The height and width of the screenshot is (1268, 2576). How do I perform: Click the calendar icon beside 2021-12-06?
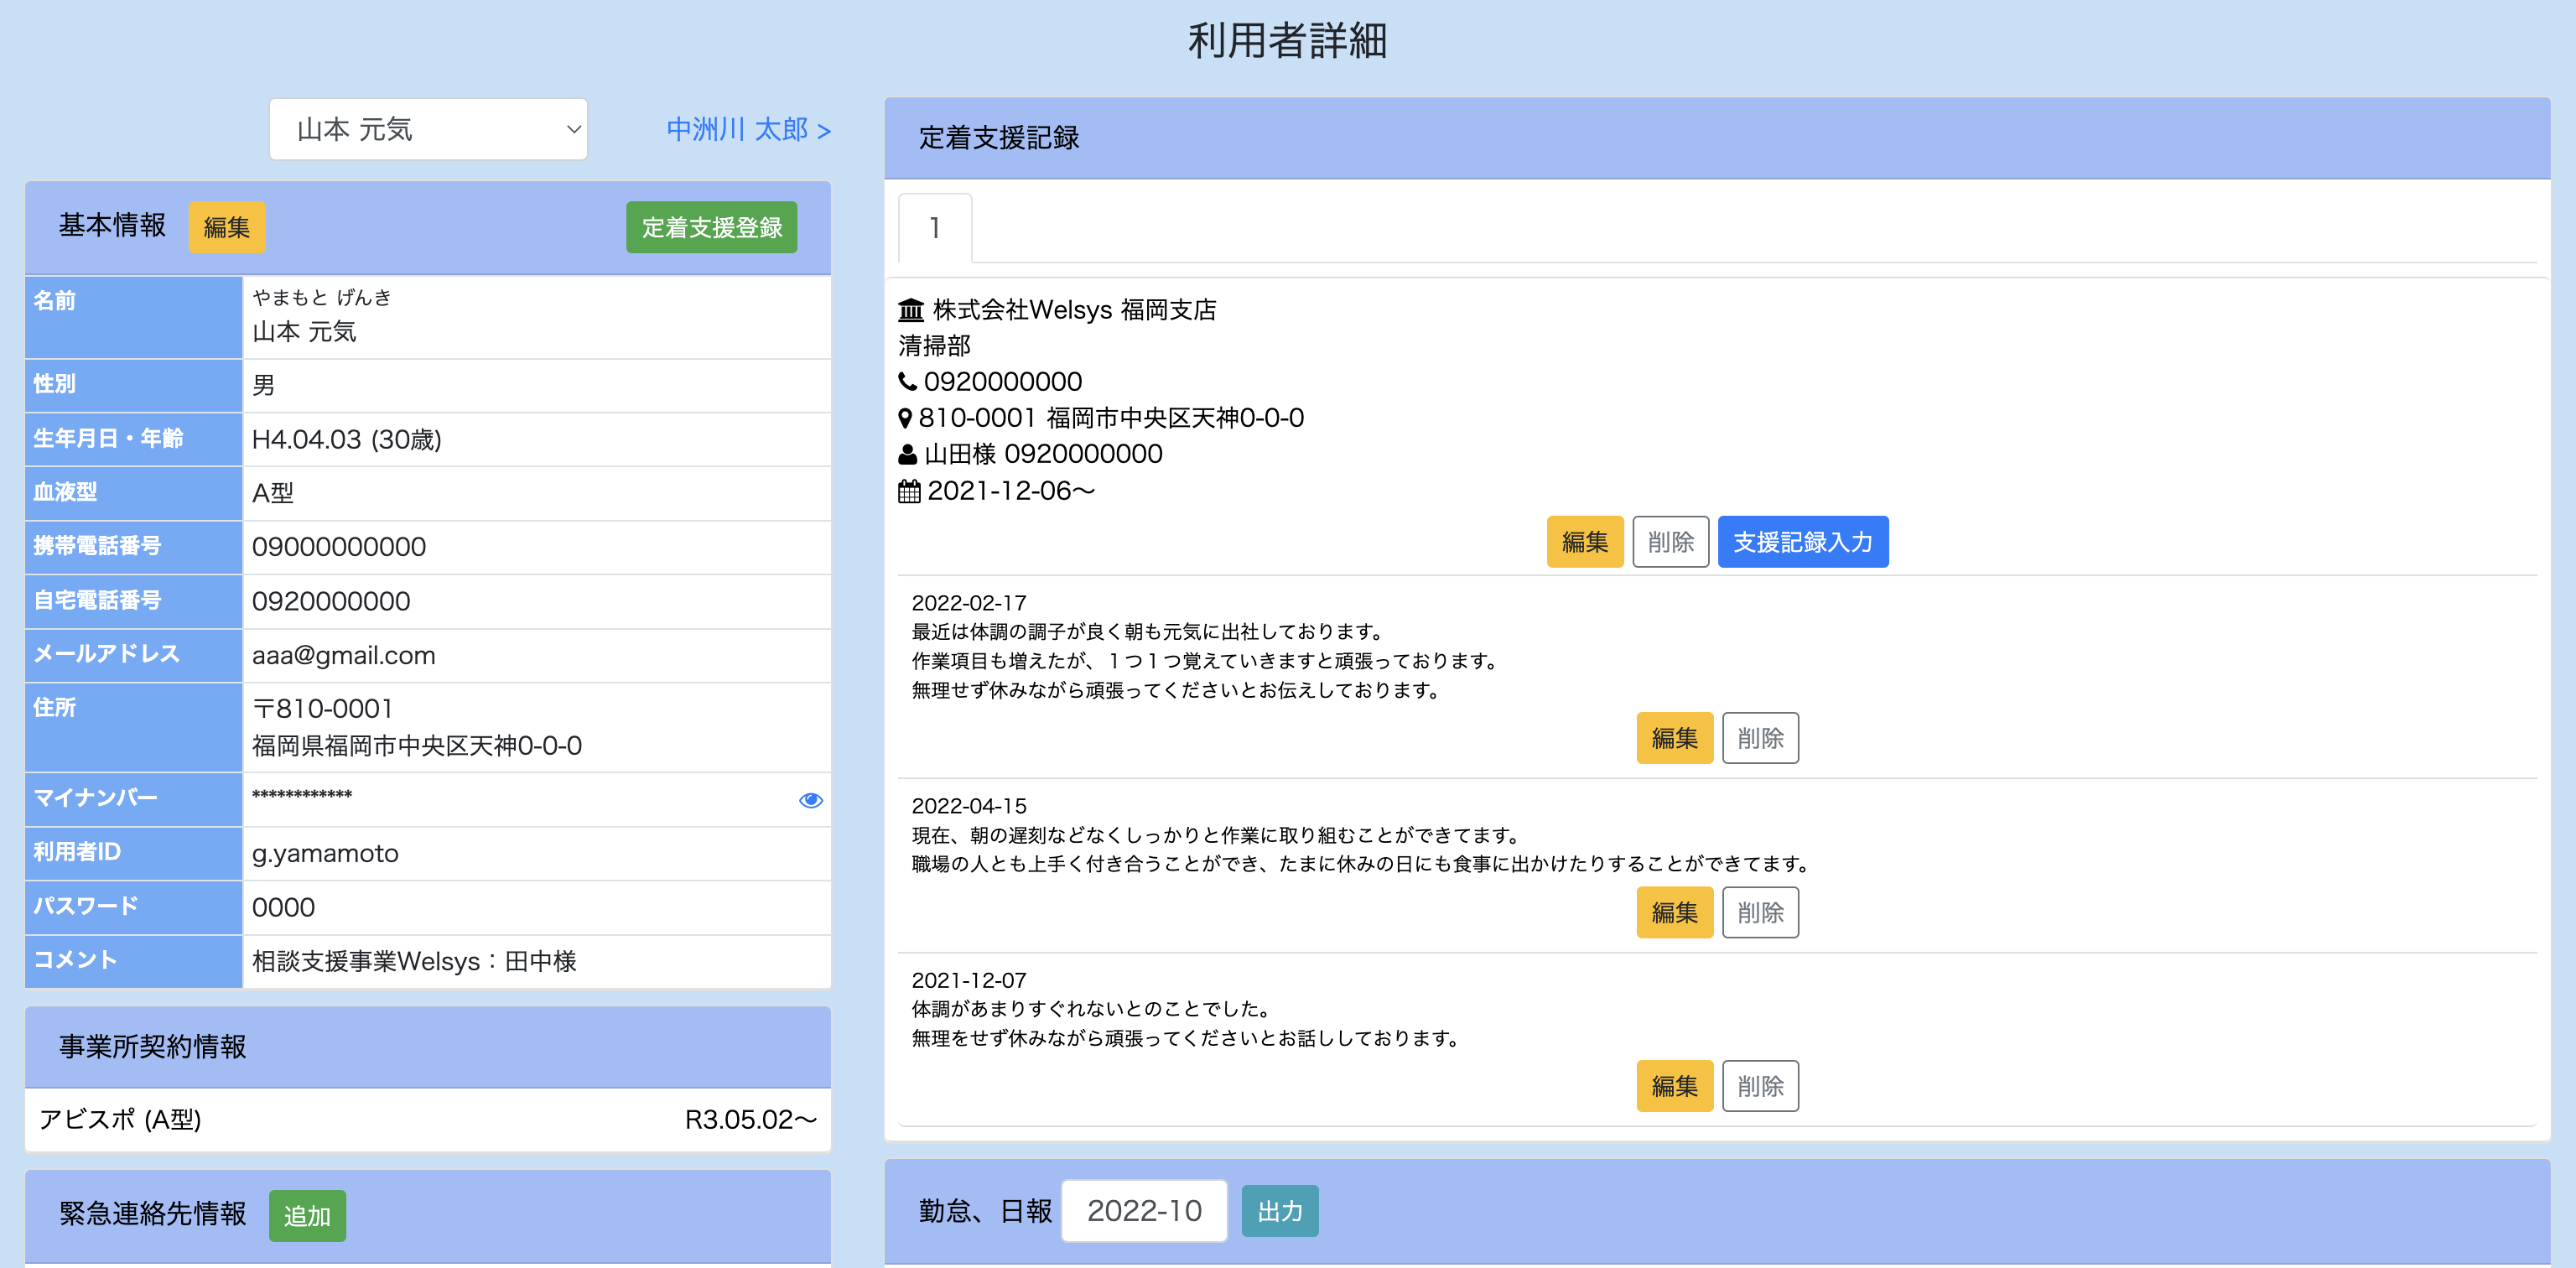point(909,491)
